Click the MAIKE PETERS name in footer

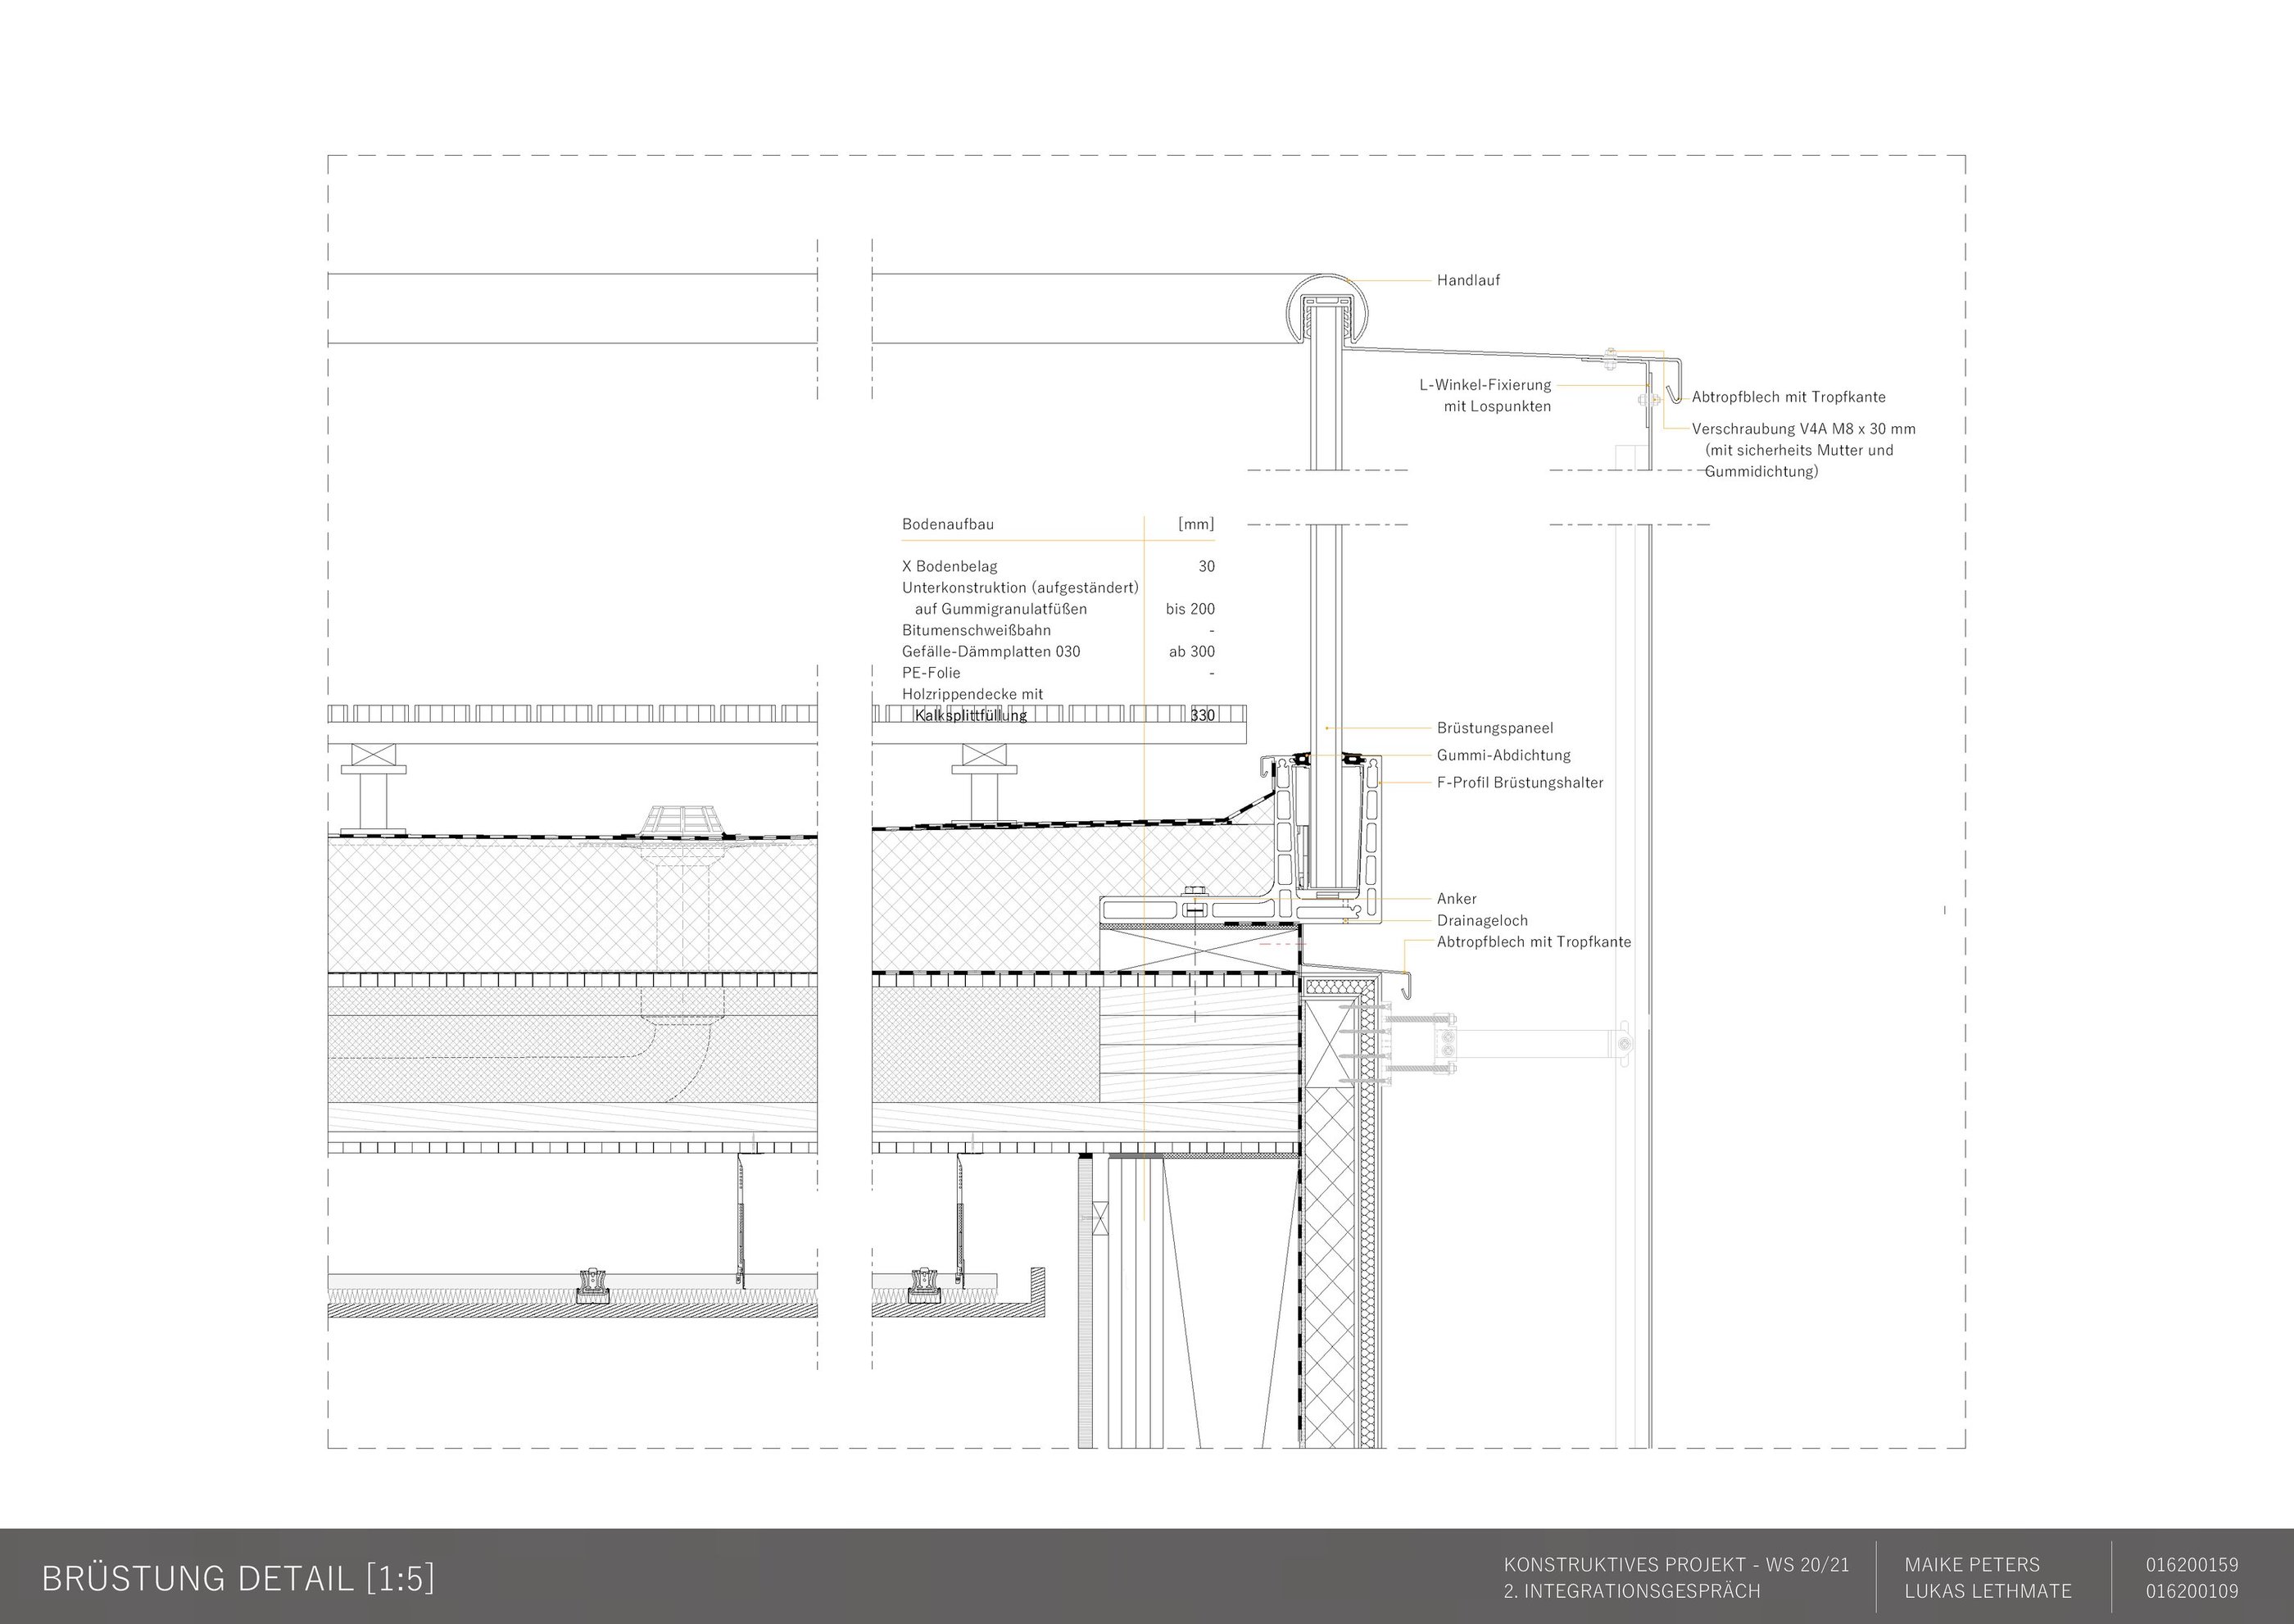tap(1971, 1565)
